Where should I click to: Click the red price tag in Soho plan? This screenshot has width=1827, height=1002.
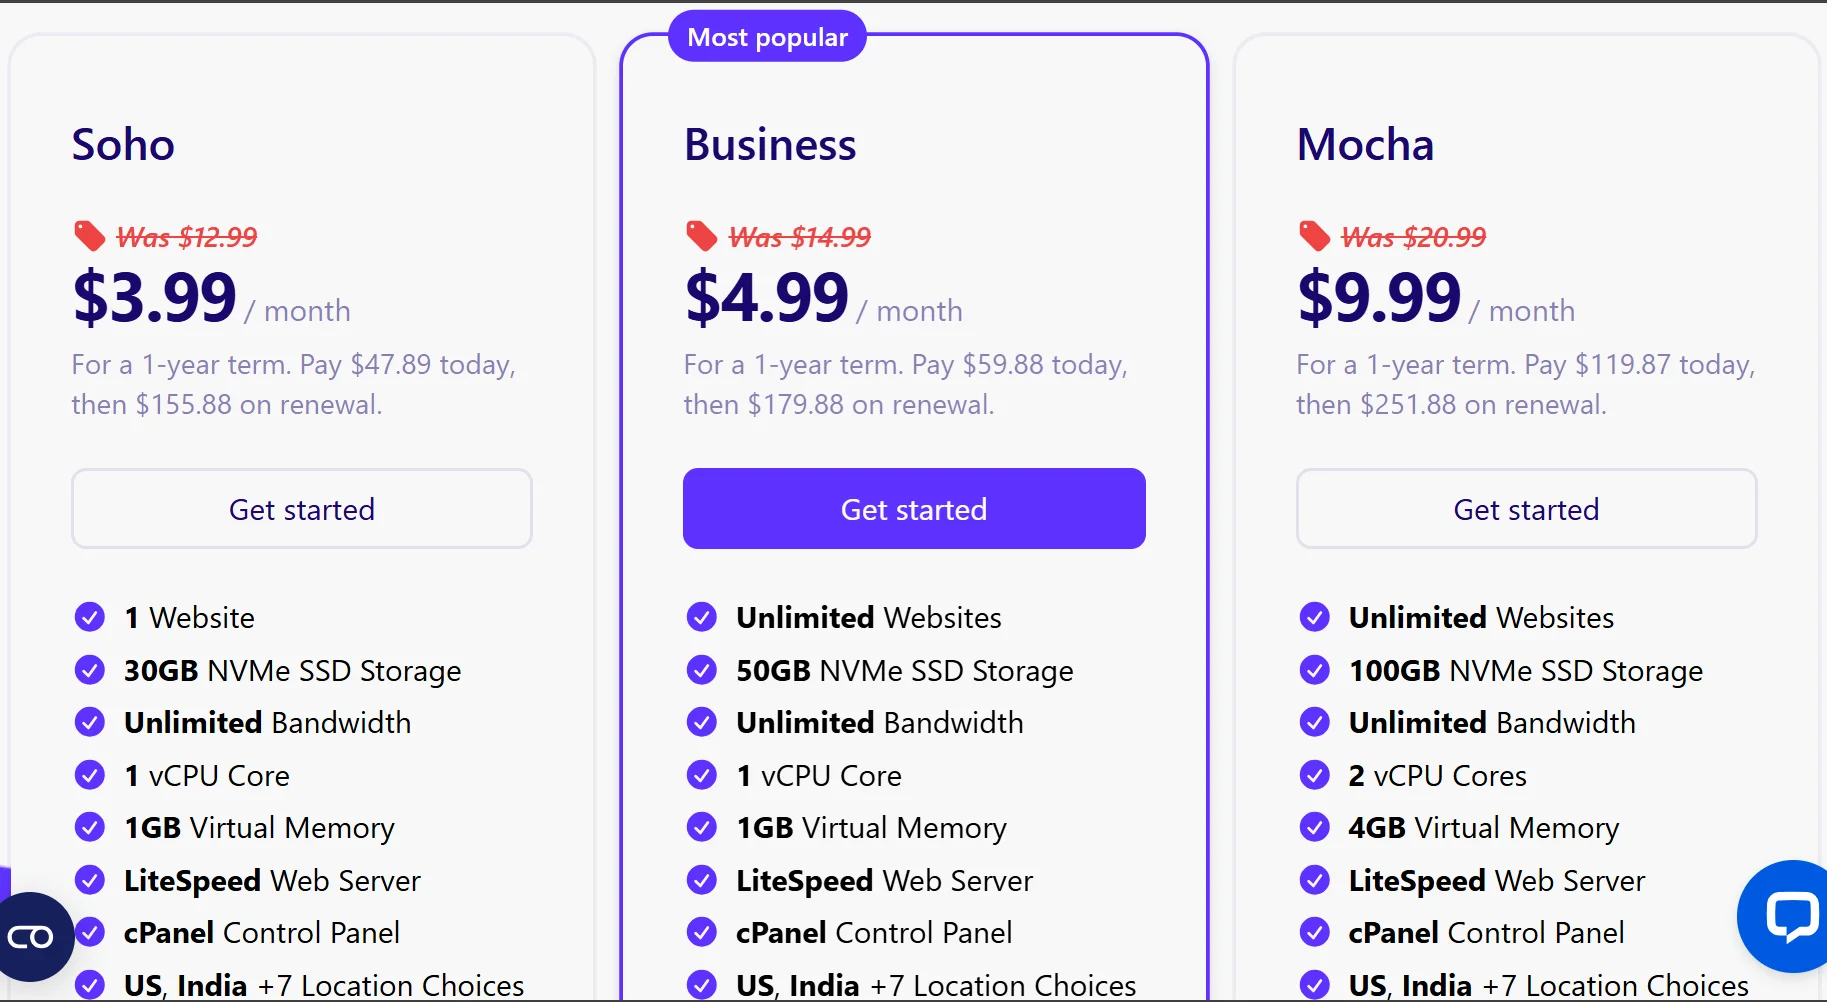[90, 236]
